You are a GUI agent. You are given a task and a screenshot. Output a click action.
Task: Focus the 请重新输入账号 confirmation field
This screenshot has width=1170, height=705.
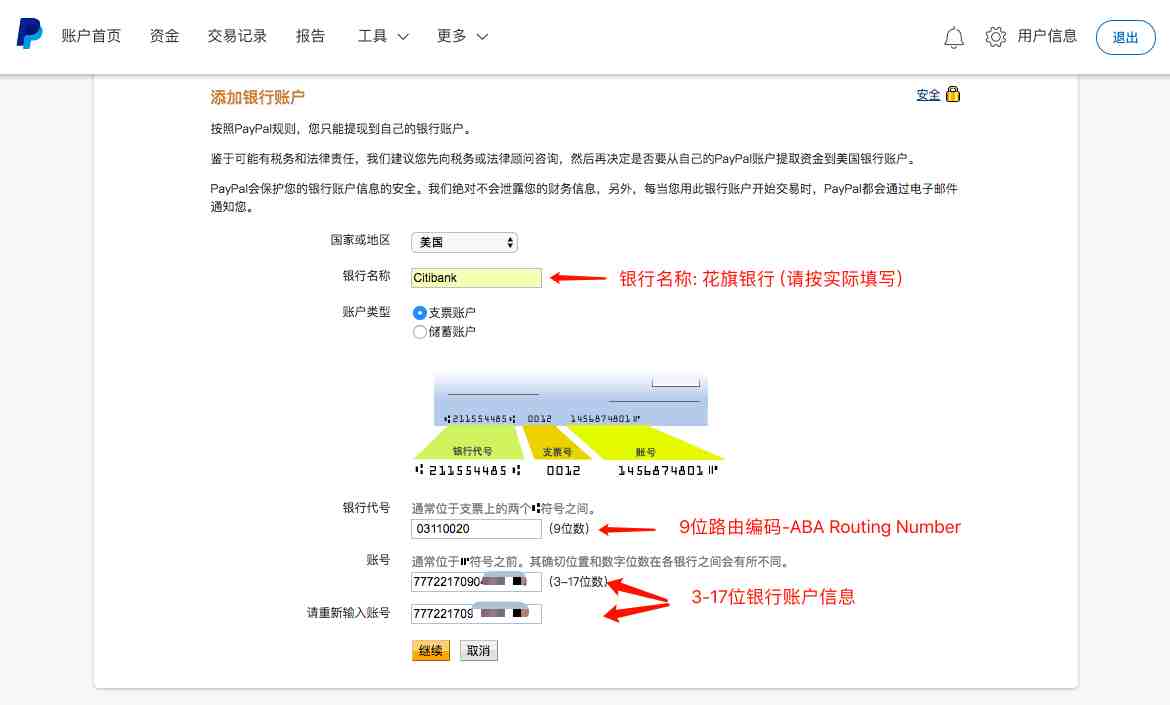point(476,613)
